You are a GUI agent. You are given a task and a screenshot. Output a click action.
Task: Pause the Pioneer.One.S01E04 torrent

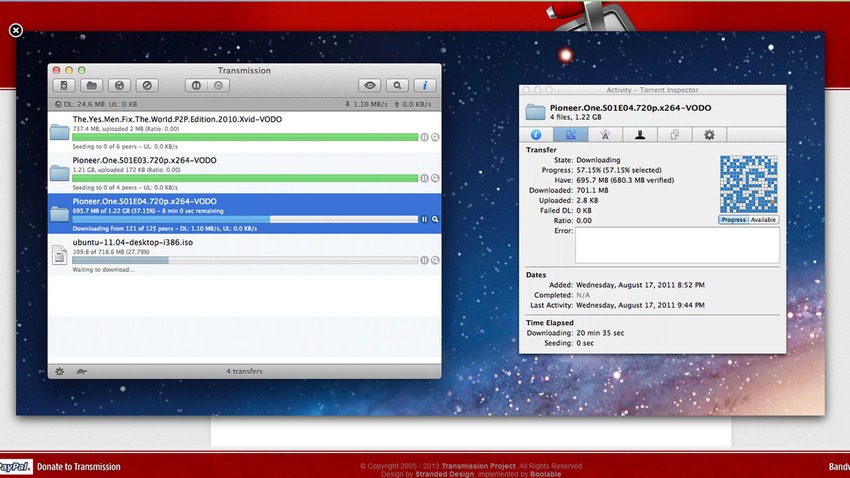pyautogui.click(x=424, y=218)
